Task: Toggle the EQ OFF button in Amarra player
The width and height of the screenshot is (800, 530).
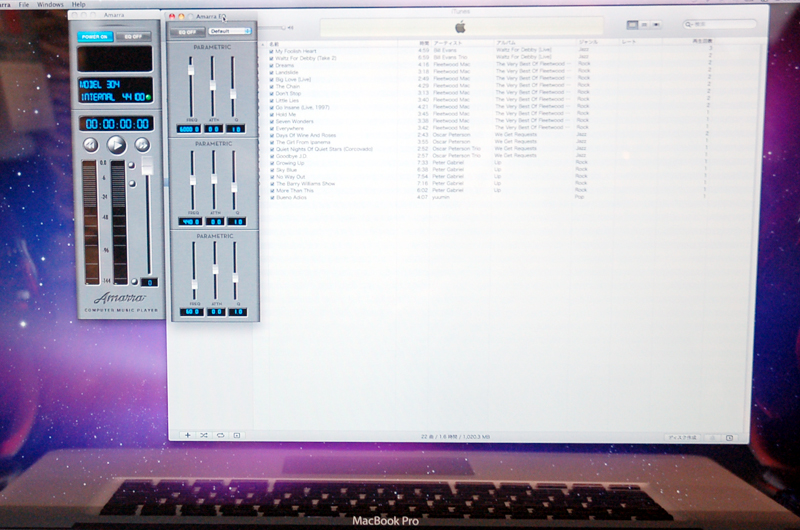Action: 133,37
